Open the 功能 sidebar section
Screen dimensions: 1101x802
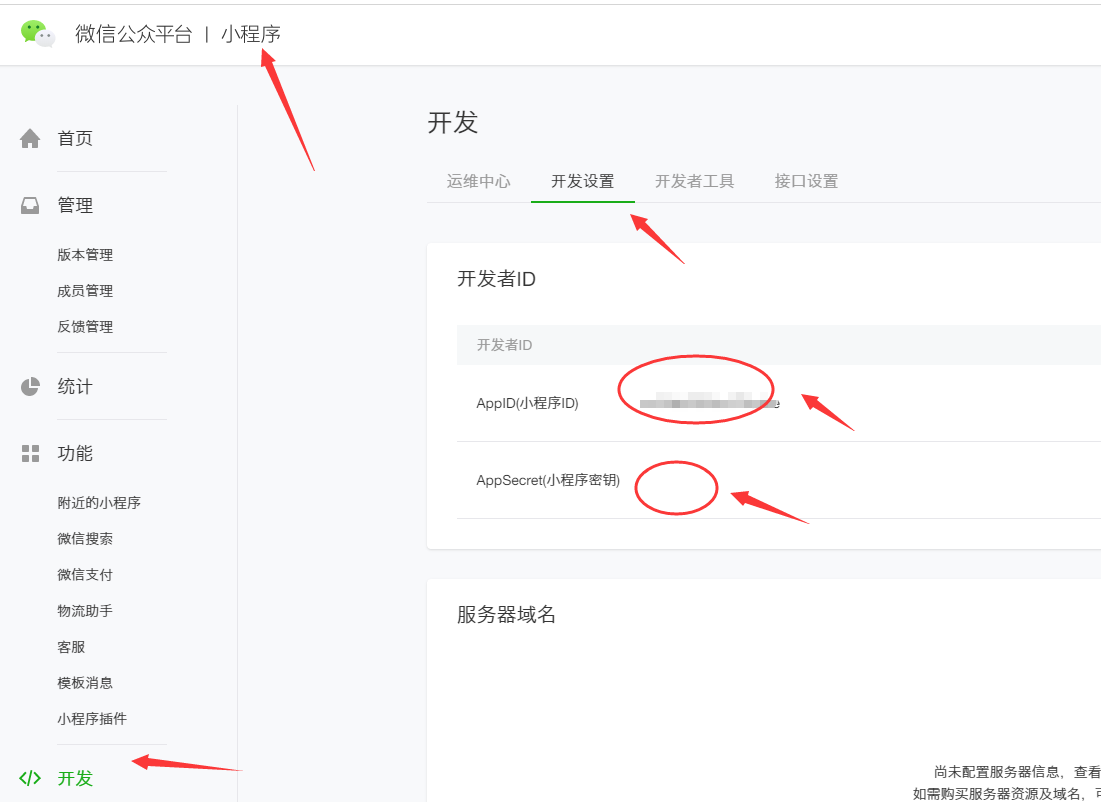tap(75, 453)
